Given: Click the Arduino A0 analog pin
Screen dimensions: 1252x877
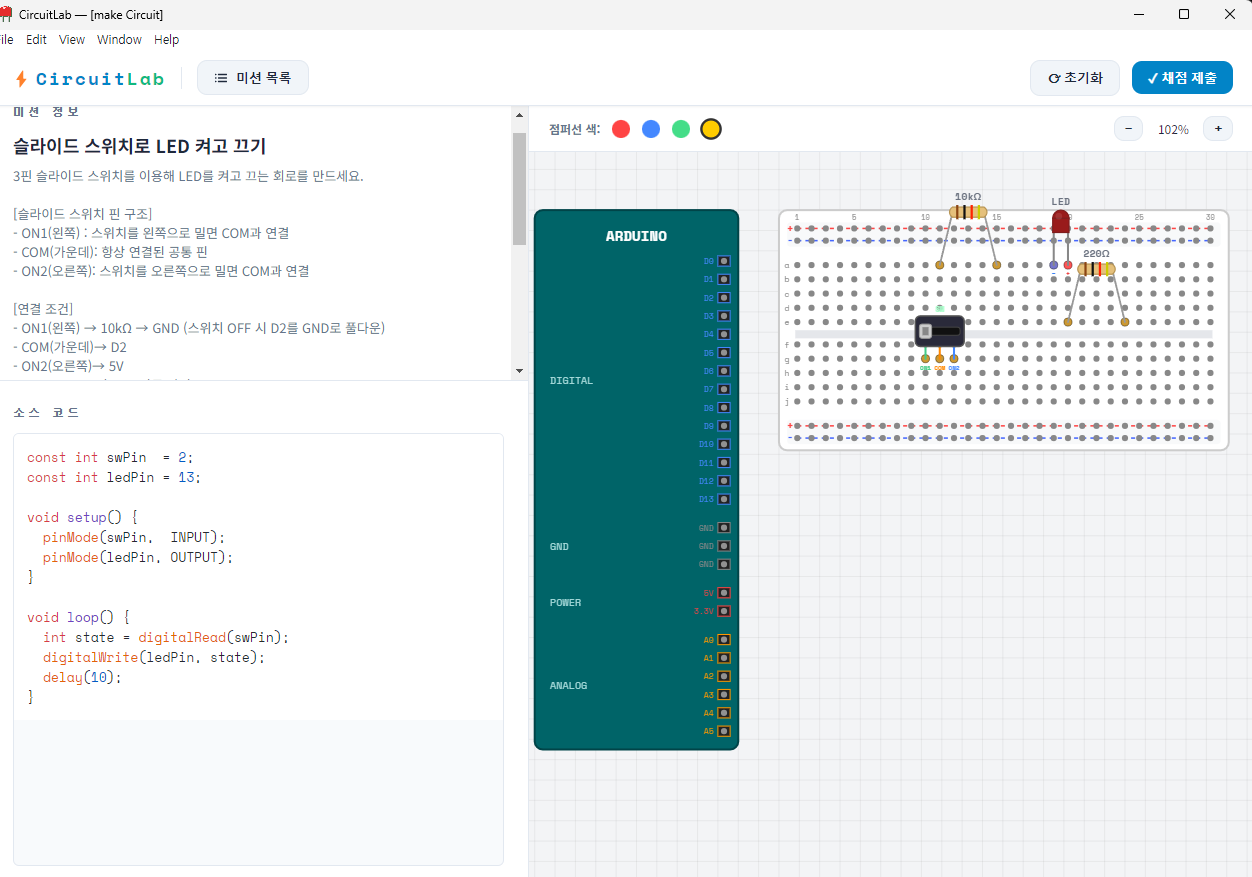Looking at the screenshot, I should click(724, 640).
